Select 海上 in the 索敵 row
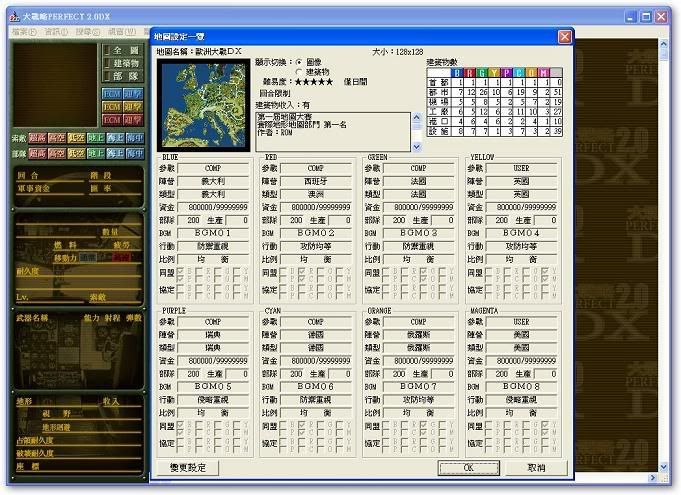The image size is (681, 495). [116, 138]
